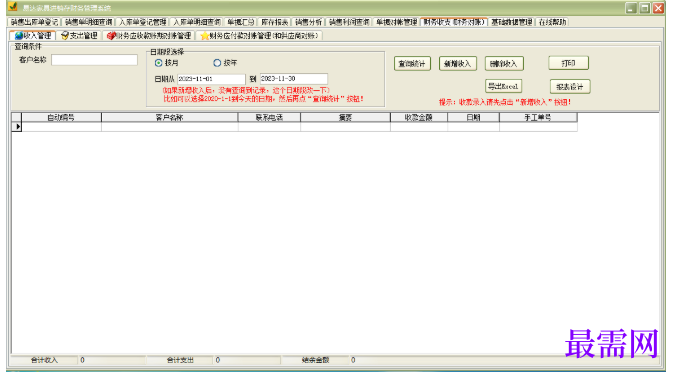Click the 新增收入 button

click(x=458, y=63)
